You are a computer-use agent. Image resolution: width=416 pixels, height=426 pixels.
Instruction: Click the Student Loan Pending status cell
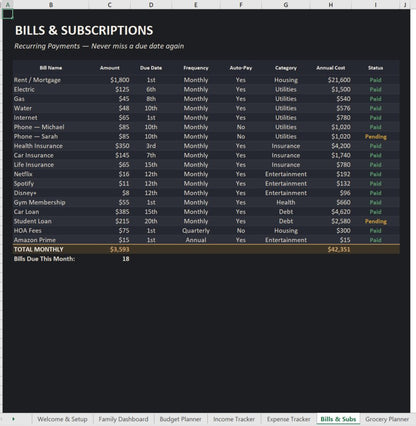(376, 221)
